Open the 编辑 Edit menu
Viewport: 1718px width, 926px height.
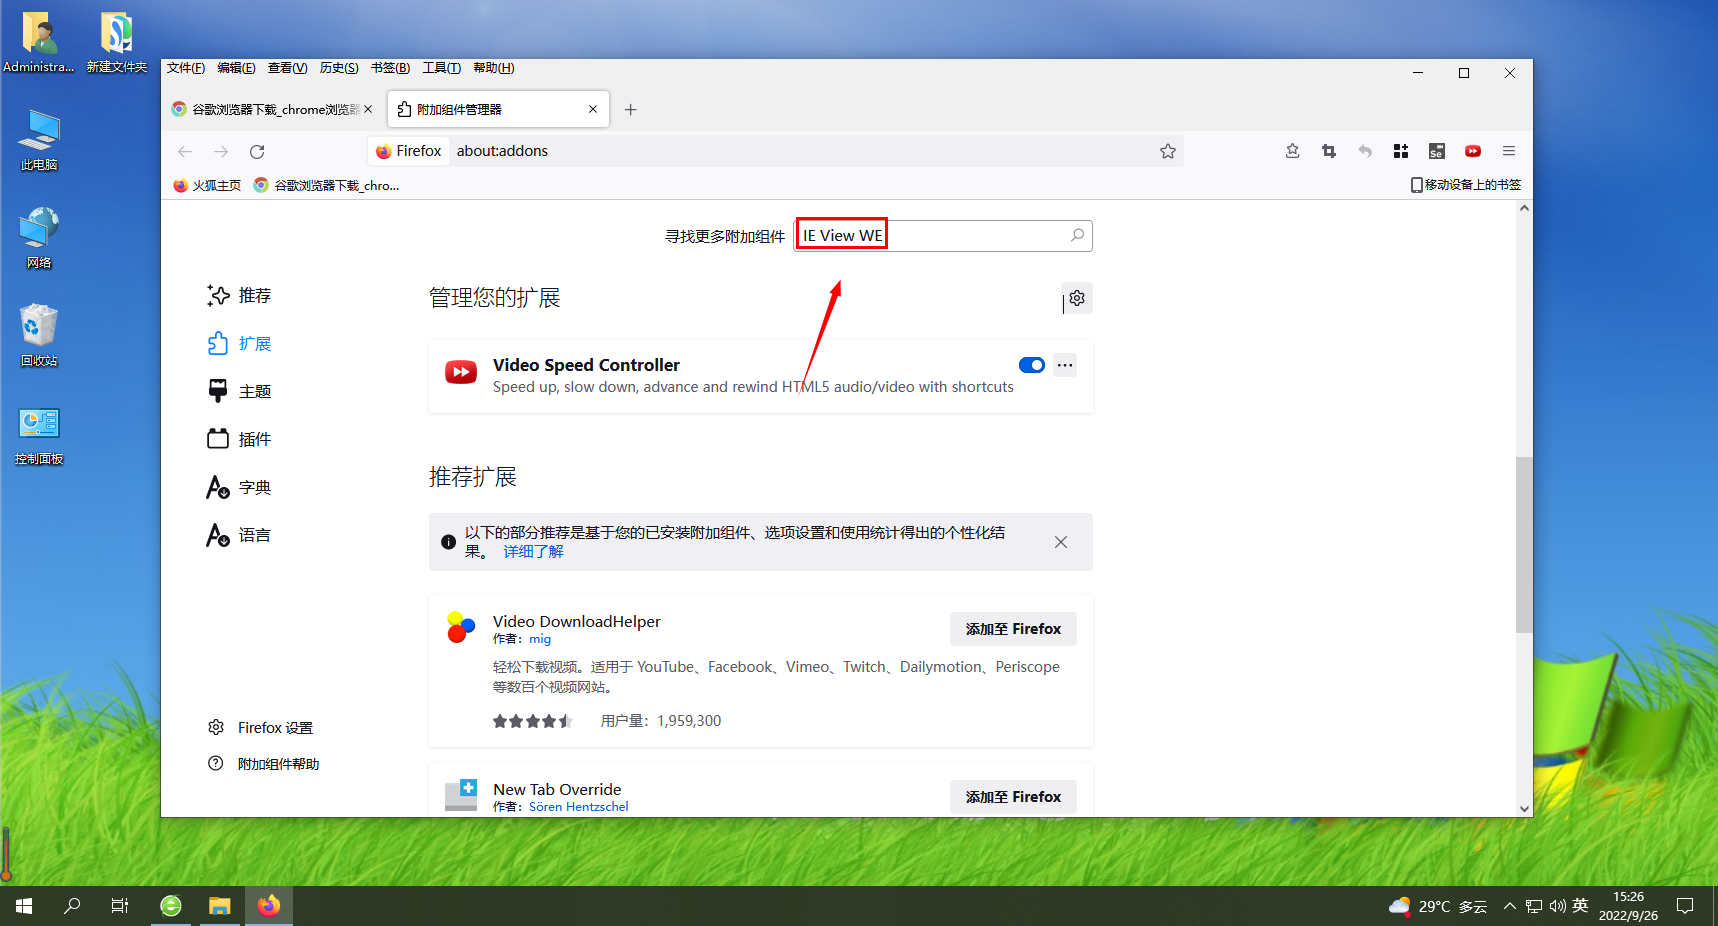[236, 68]
